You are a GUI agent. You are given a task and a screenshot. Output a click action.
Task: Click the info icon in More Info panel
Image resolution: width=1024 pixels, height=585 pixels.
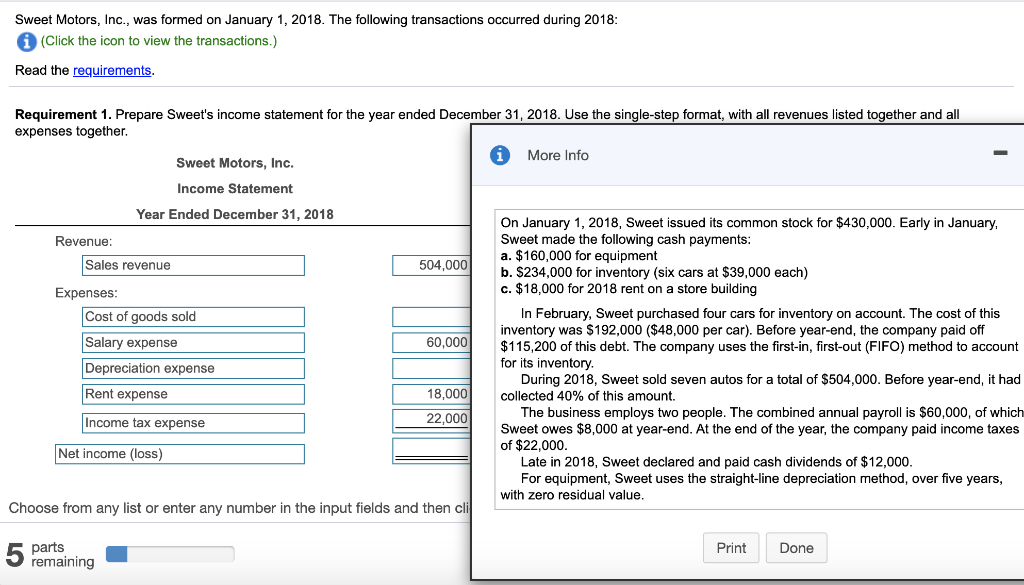tap(500, 155)
